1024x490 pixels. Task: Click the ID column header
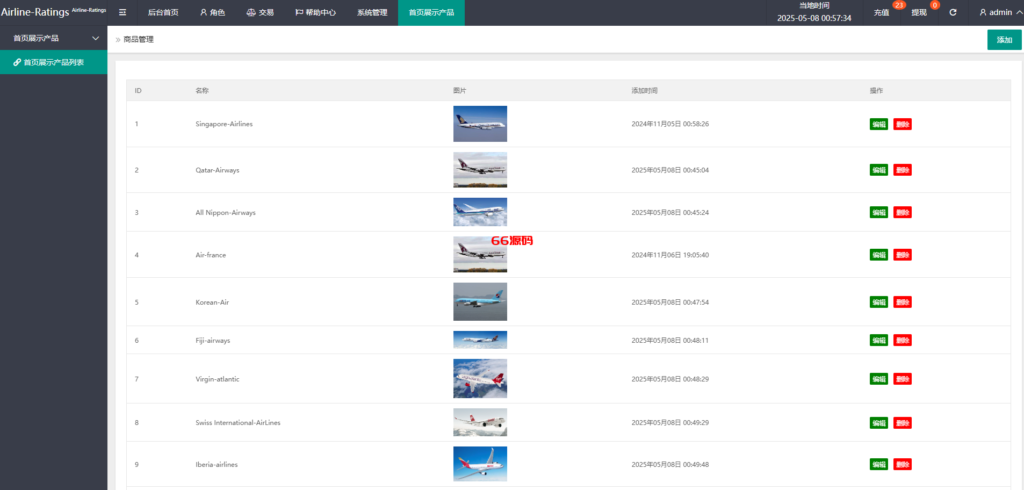click(x=138, y=90)
